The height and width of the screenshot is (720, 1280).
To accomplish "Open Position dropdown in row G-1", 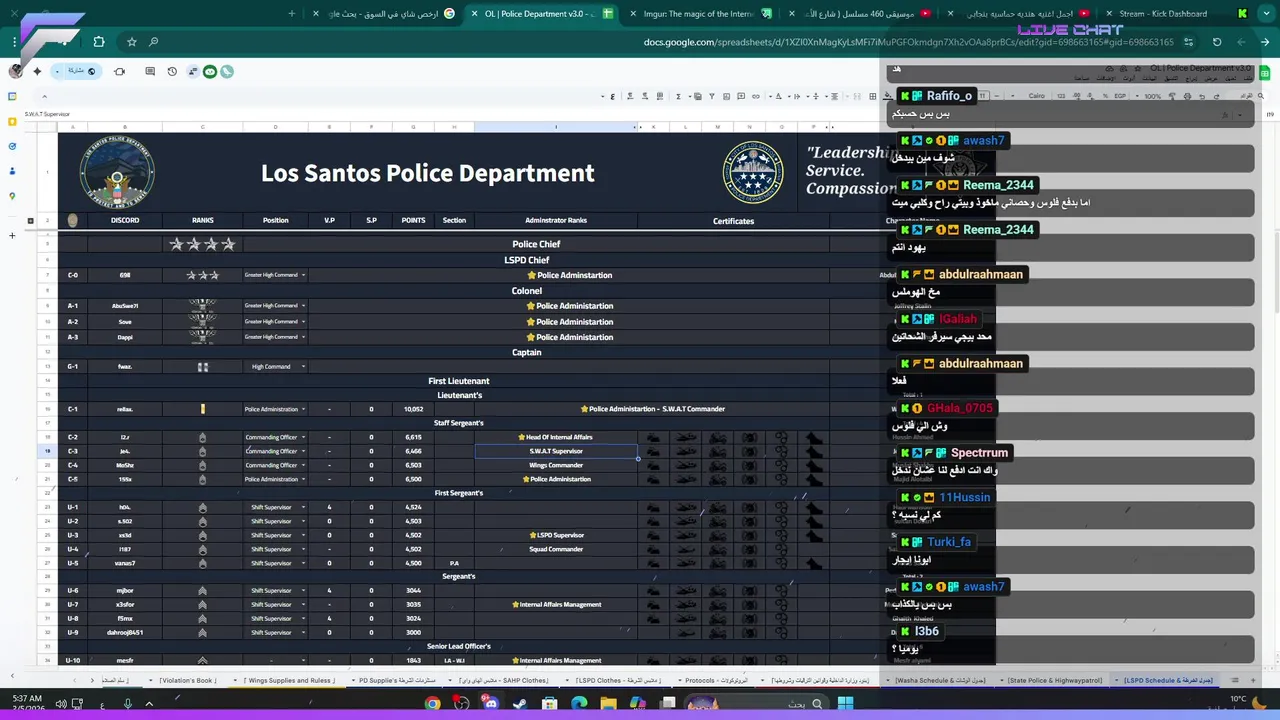I will click(304, 367).
